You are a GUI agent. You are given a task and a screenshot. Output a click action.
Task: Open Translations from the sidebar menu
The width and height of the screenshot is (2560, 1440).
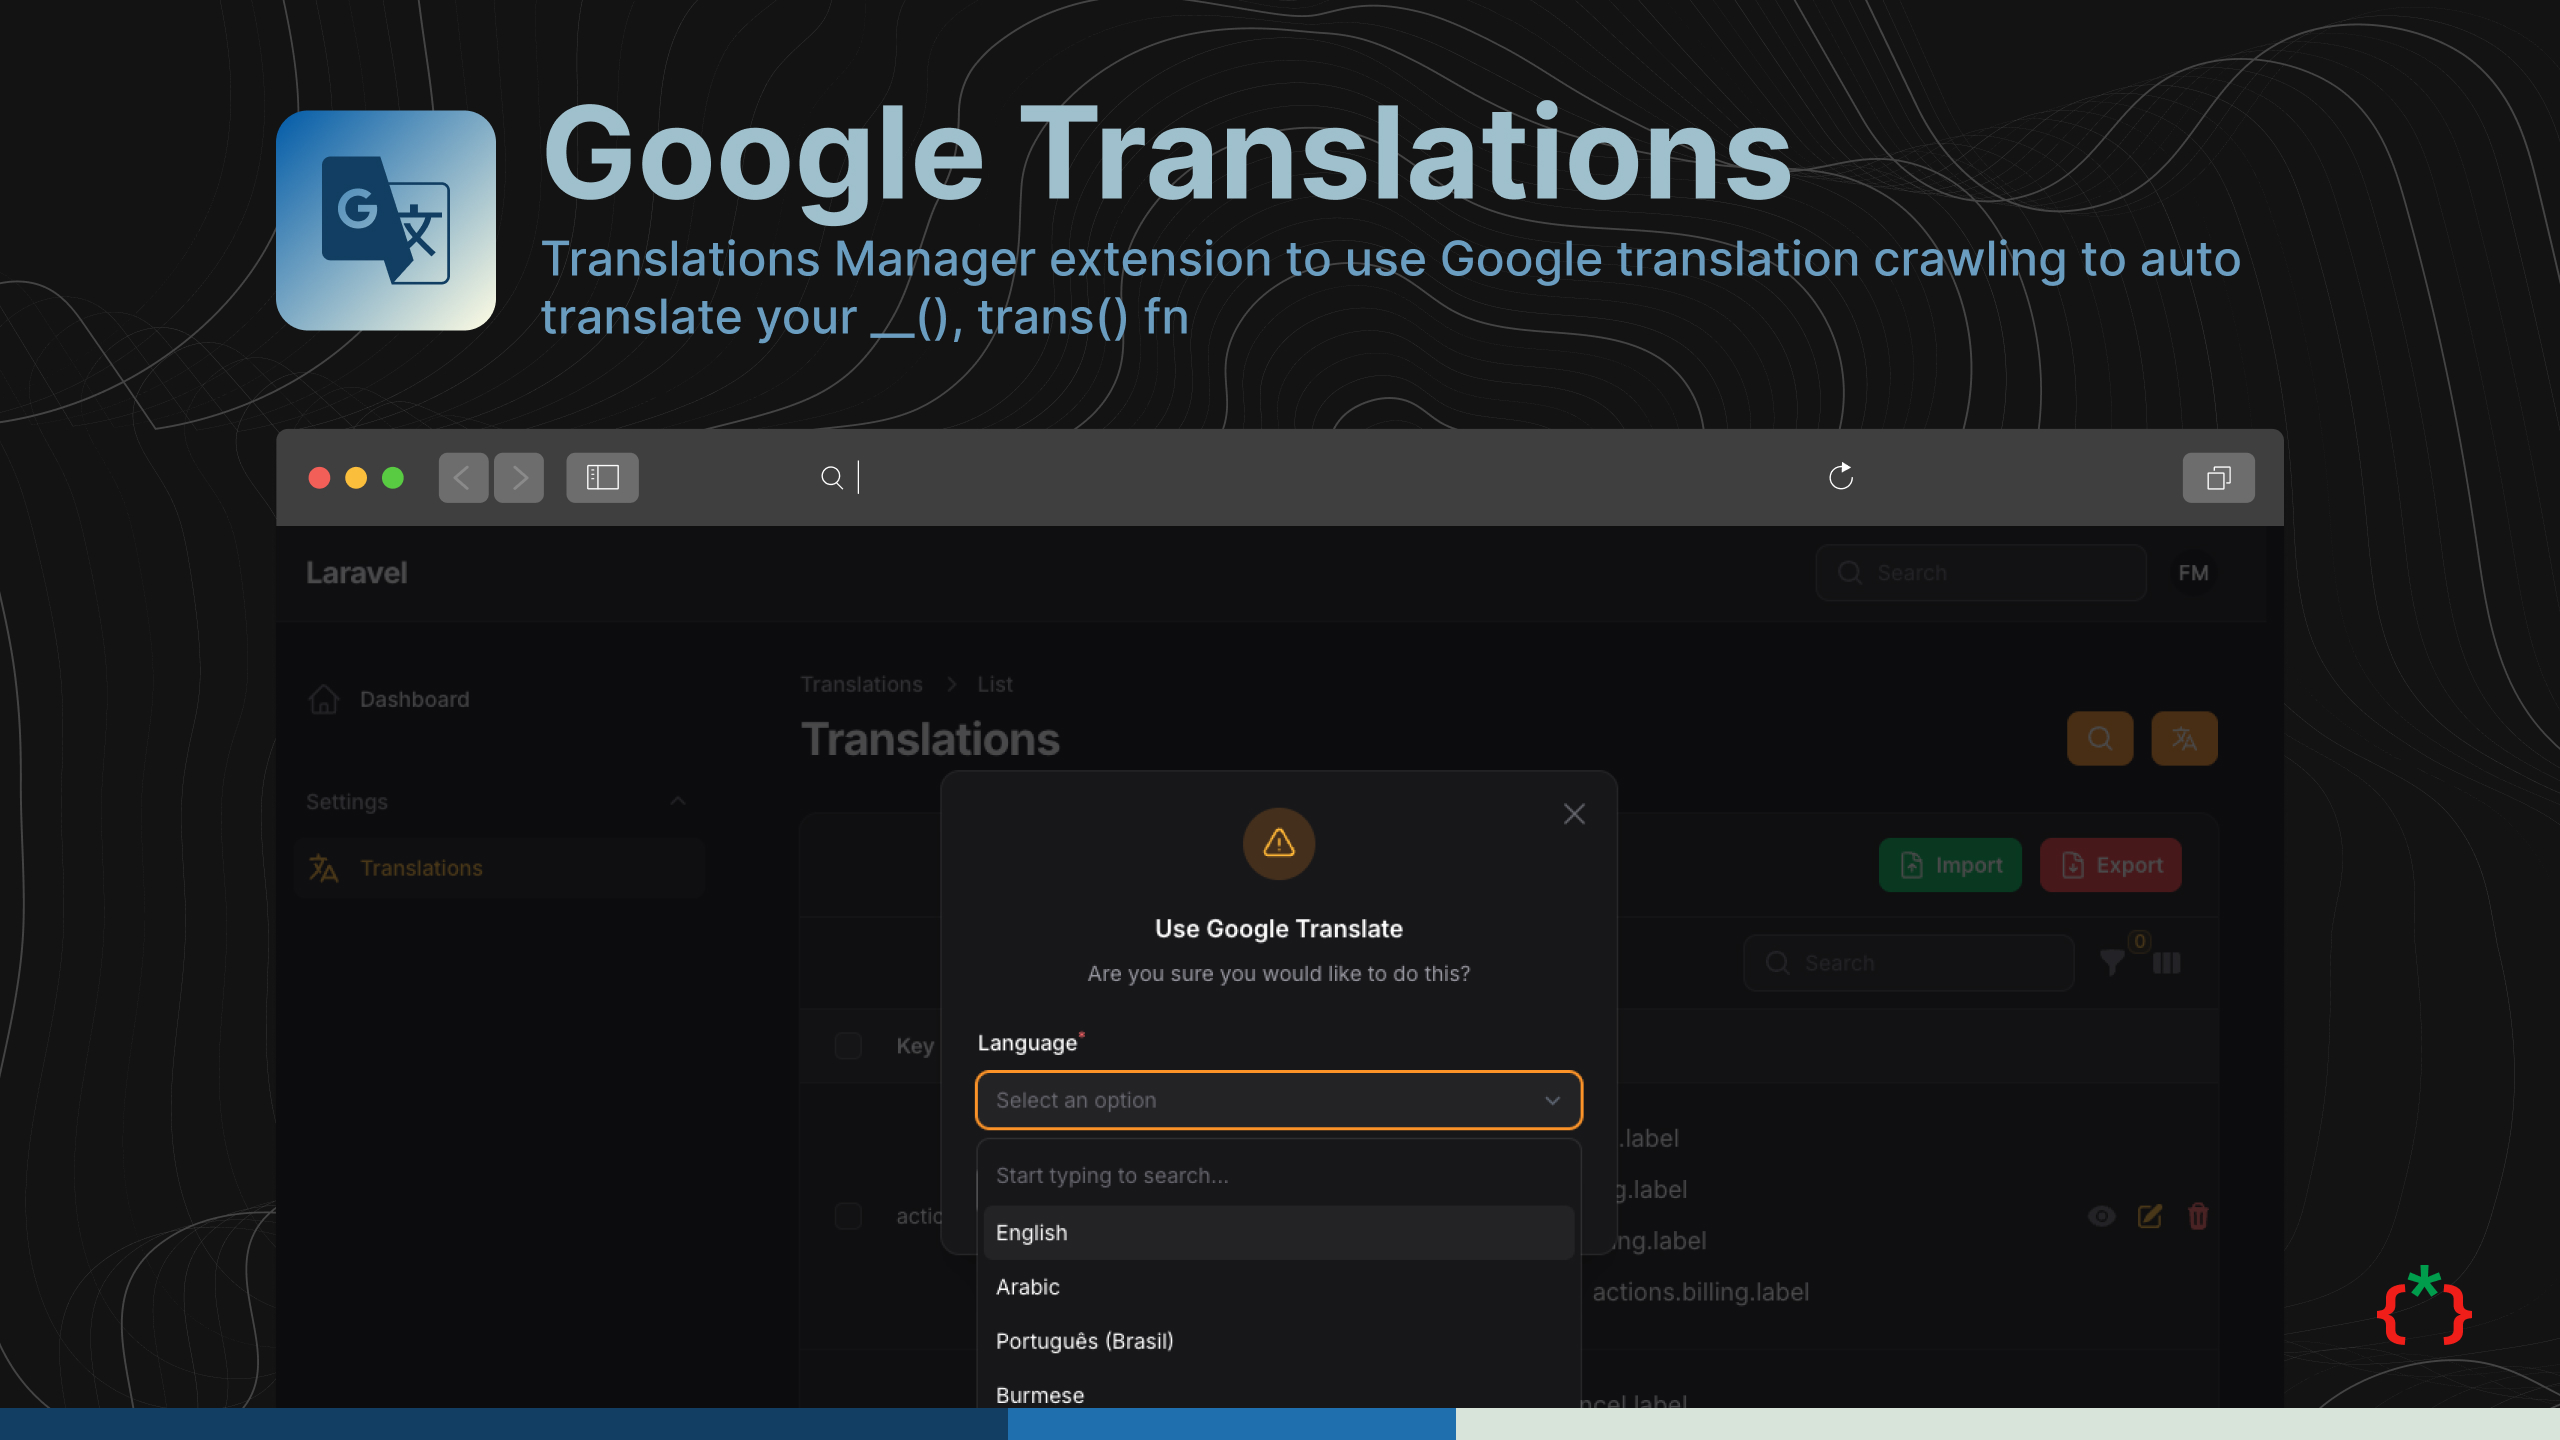421,868
